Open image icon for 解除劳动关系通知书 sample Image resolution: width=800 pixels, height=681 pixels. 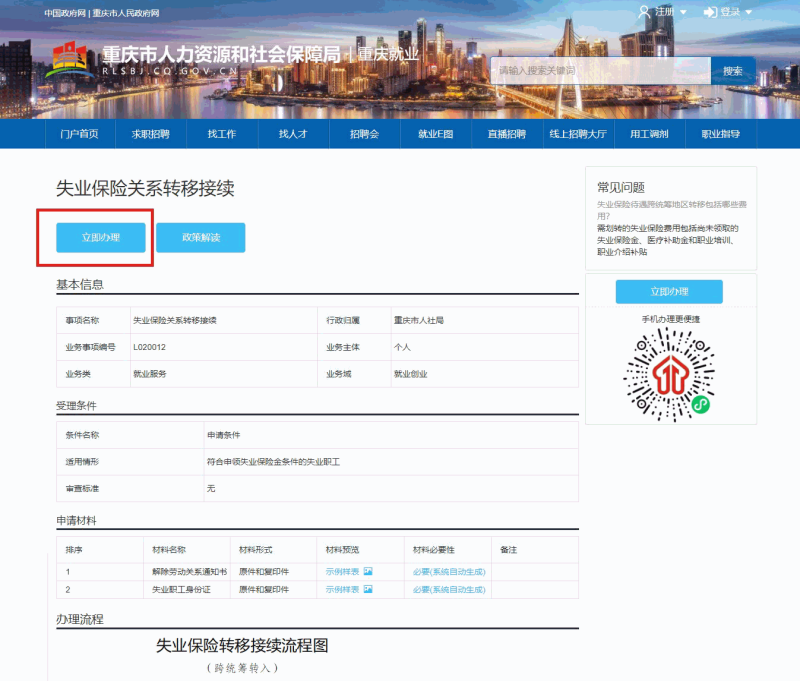click(x=368, y=571)
